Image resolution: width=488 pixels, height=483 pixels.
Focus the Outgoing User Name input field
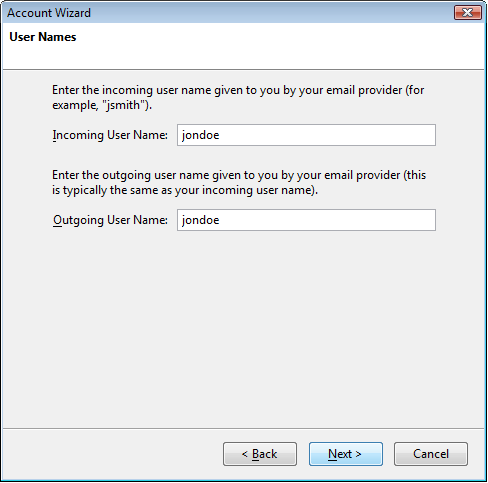click(306, 220)
